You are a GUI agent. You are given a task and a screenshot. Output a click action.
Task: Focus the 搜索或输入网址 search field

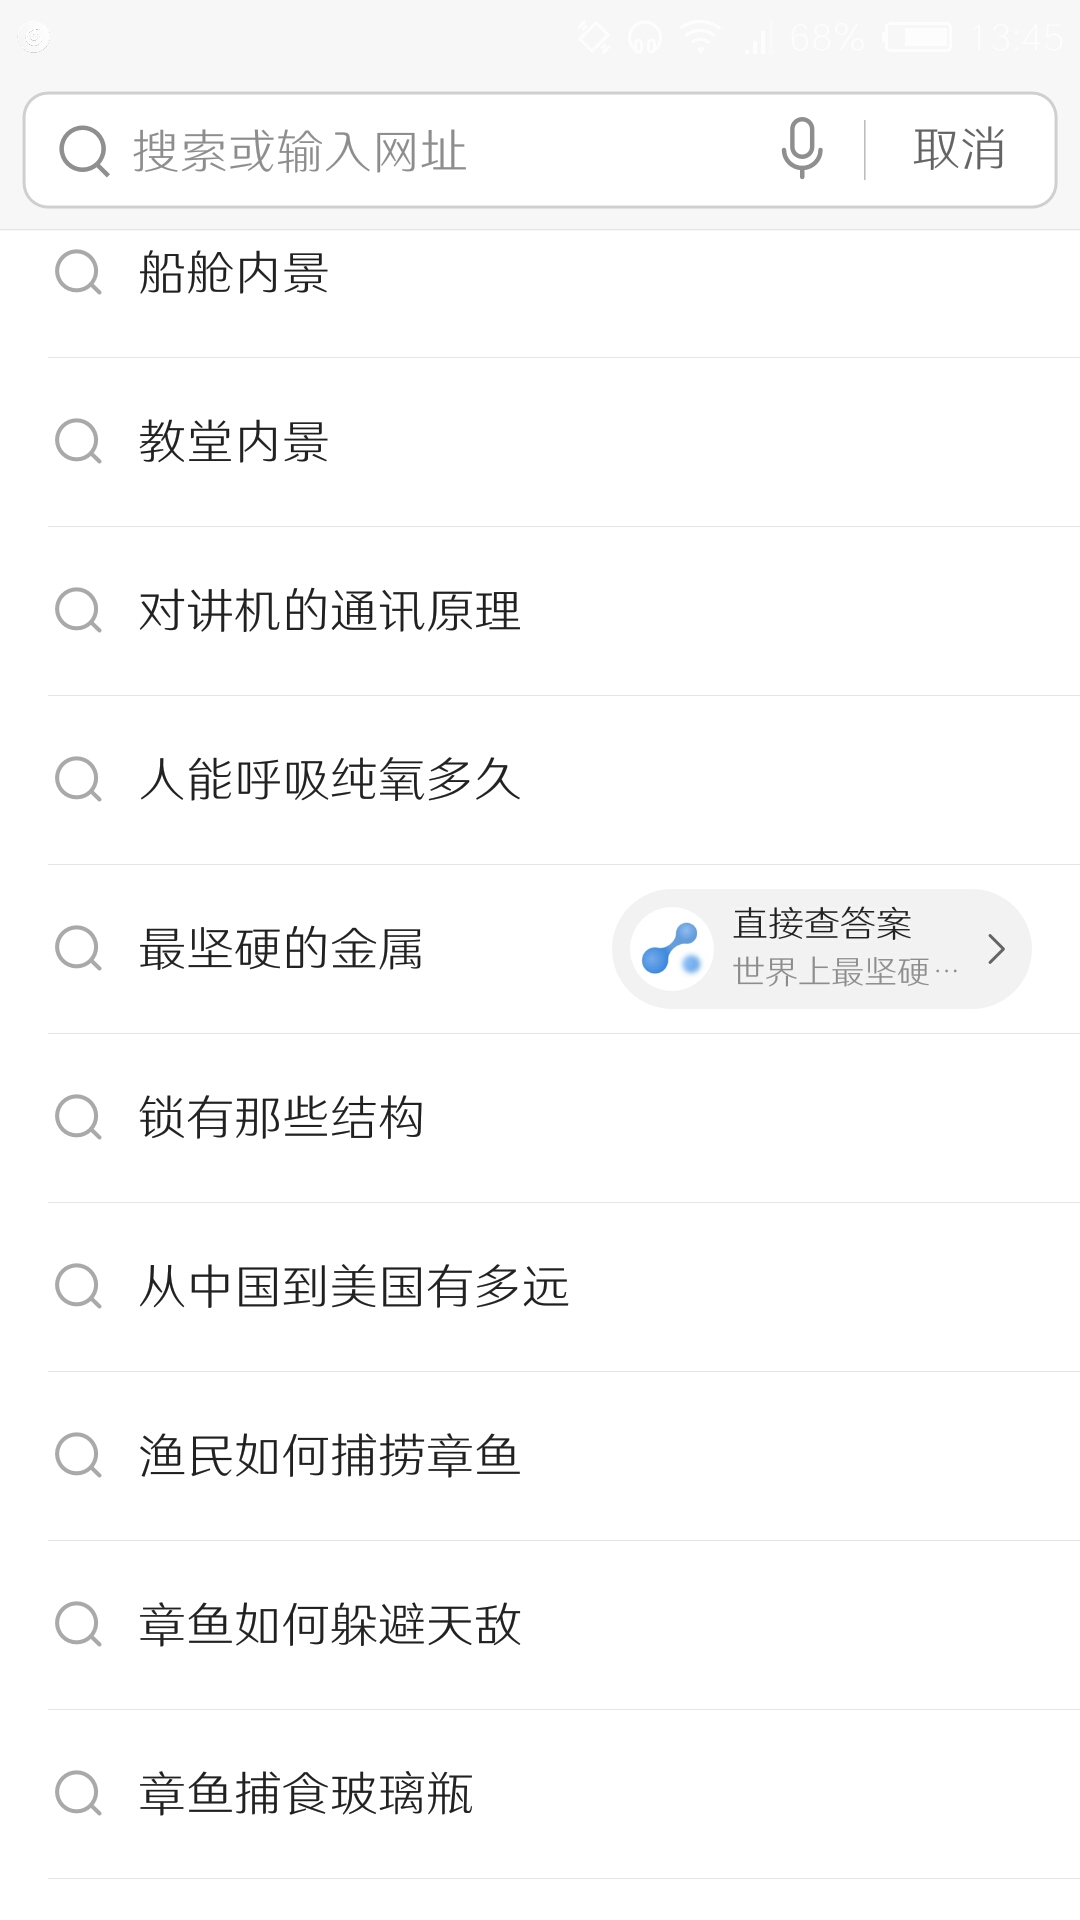click(440, 151)
